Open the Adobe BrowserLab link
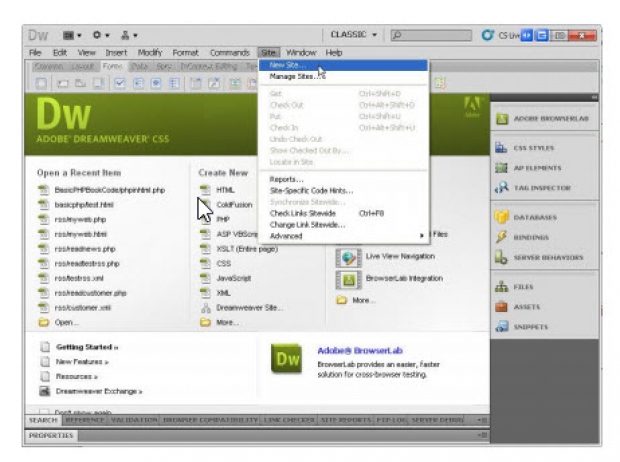620x462 pixels. click(360, 350)
